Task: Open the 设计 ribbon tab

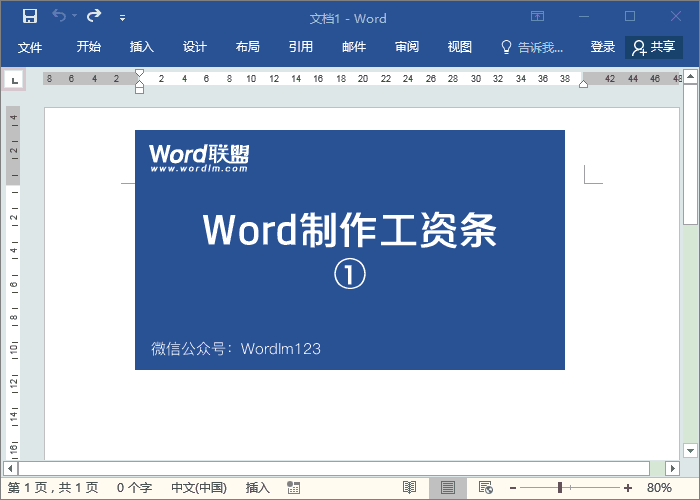Action: 195,47
